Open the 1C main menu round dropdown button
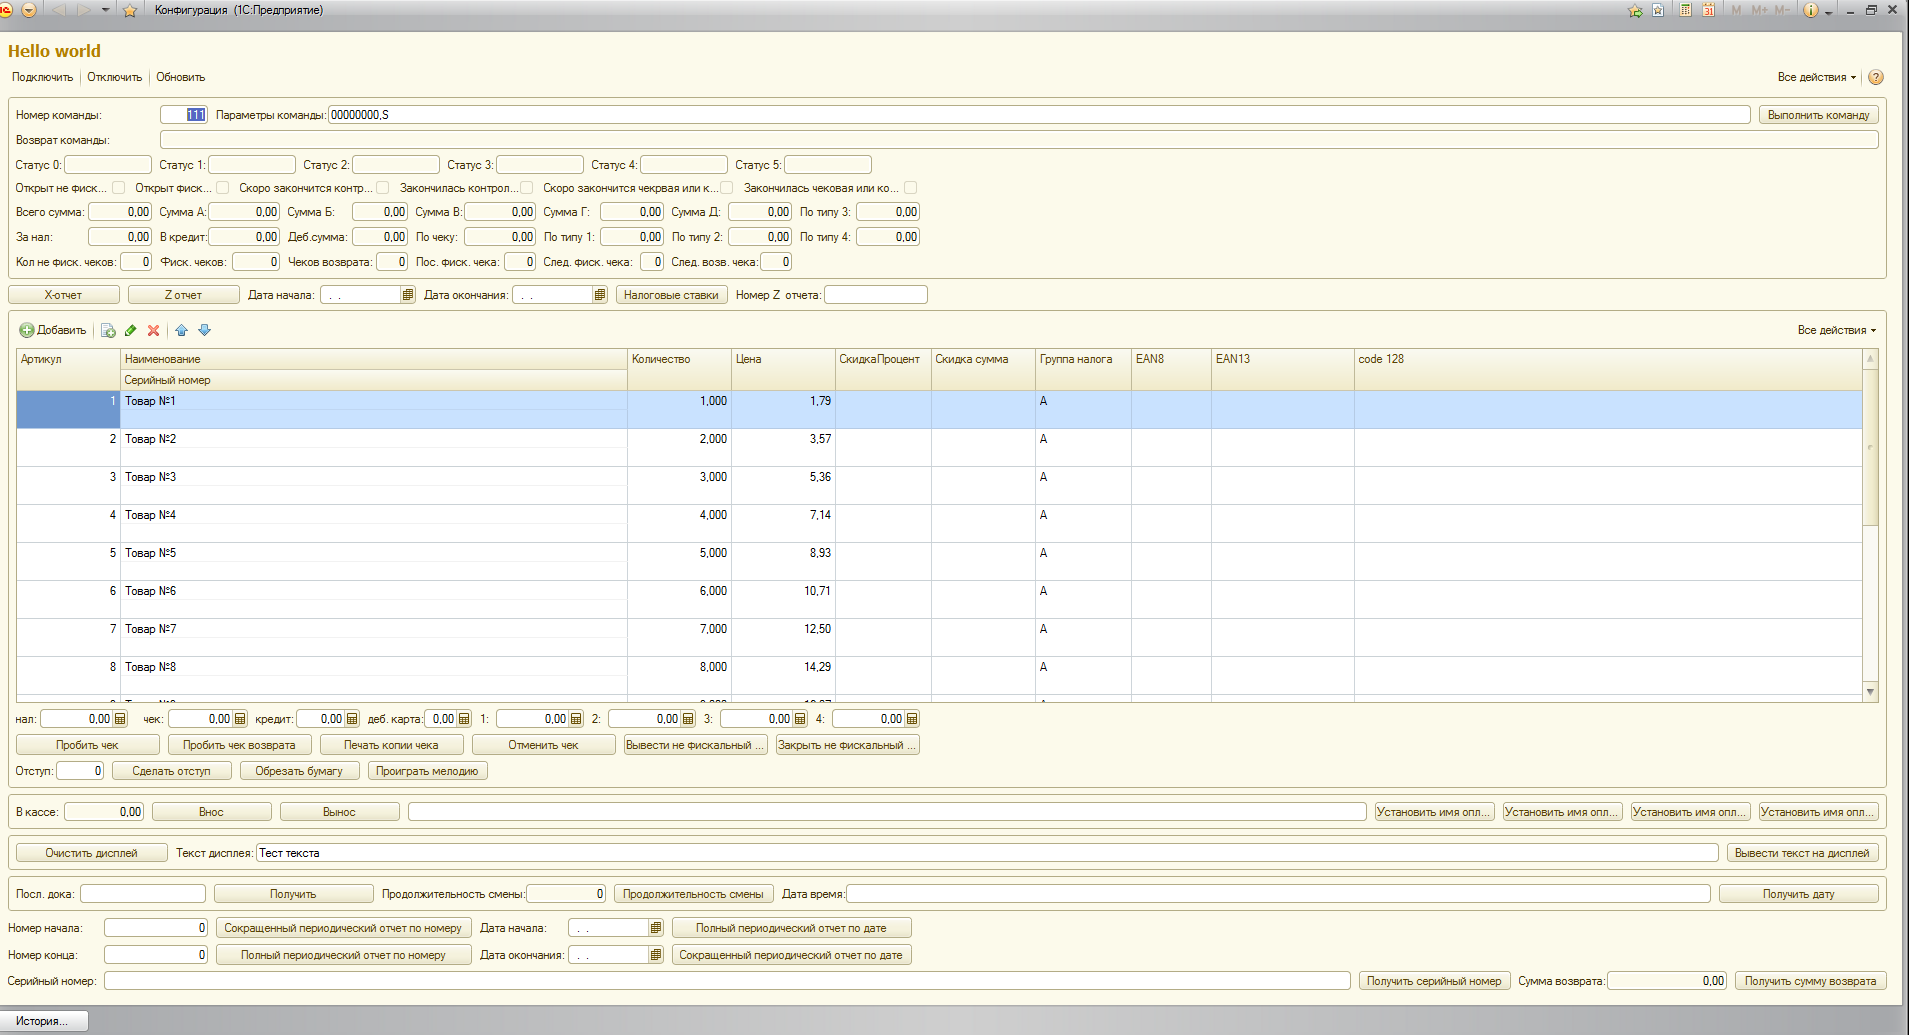Image resolution: width=1909 pixels, height=1035 pixels. point(28,10)
